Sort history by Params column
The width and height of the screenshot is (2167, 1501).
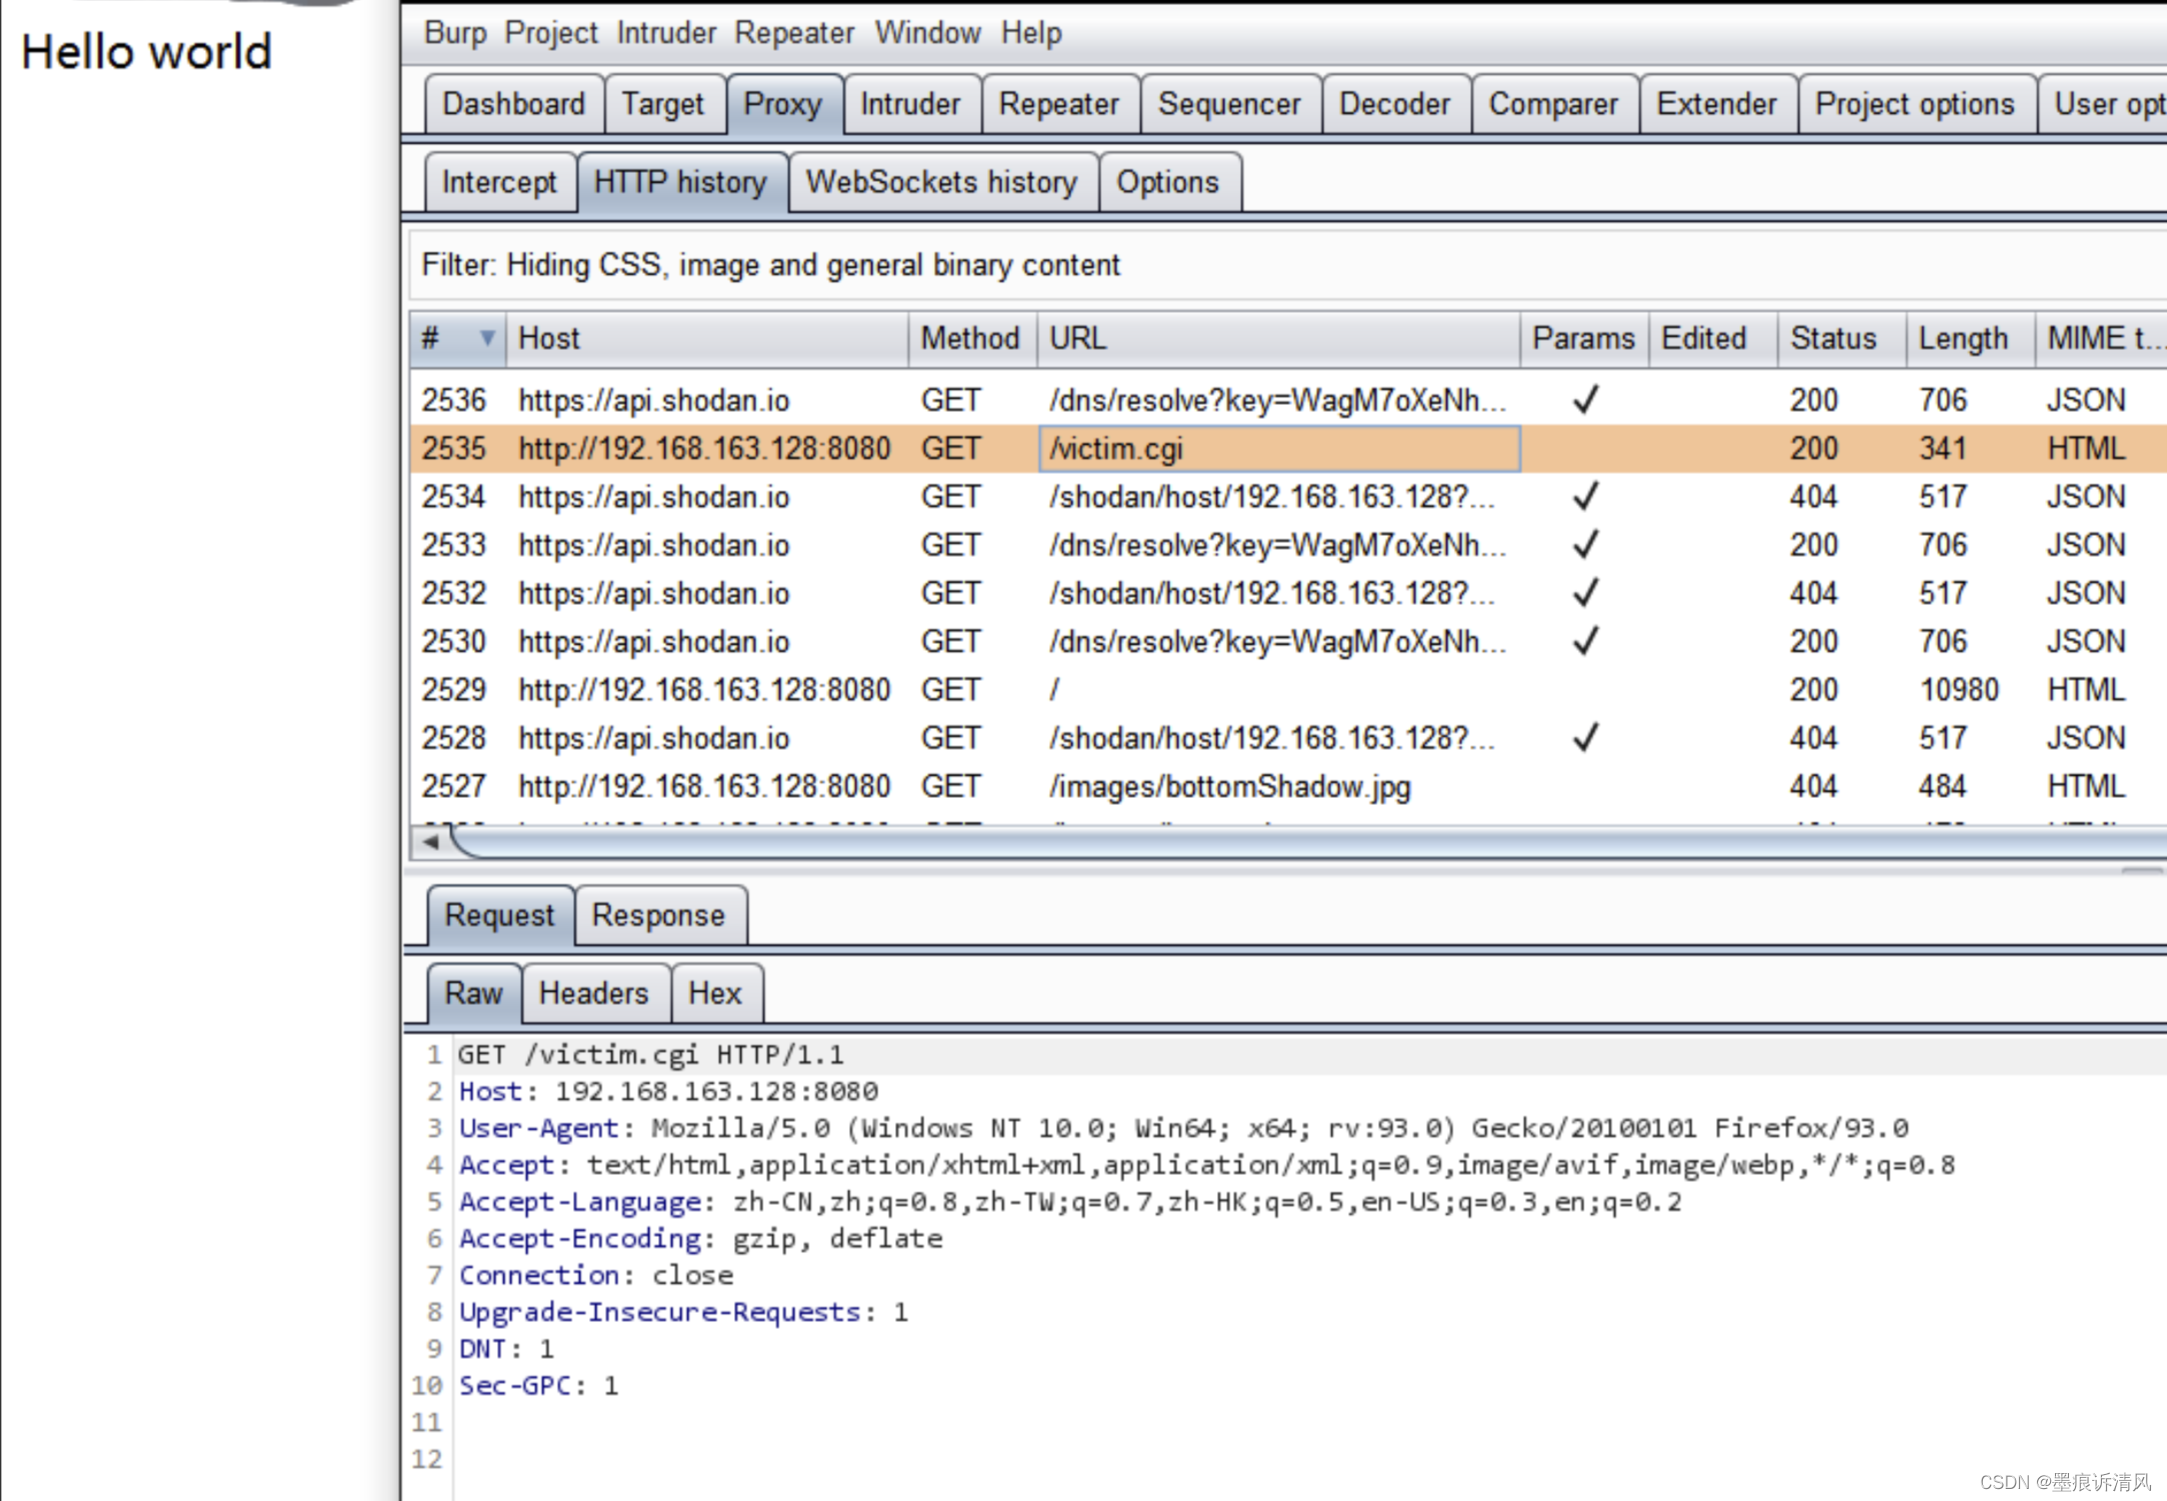(x=1584, y=338)
